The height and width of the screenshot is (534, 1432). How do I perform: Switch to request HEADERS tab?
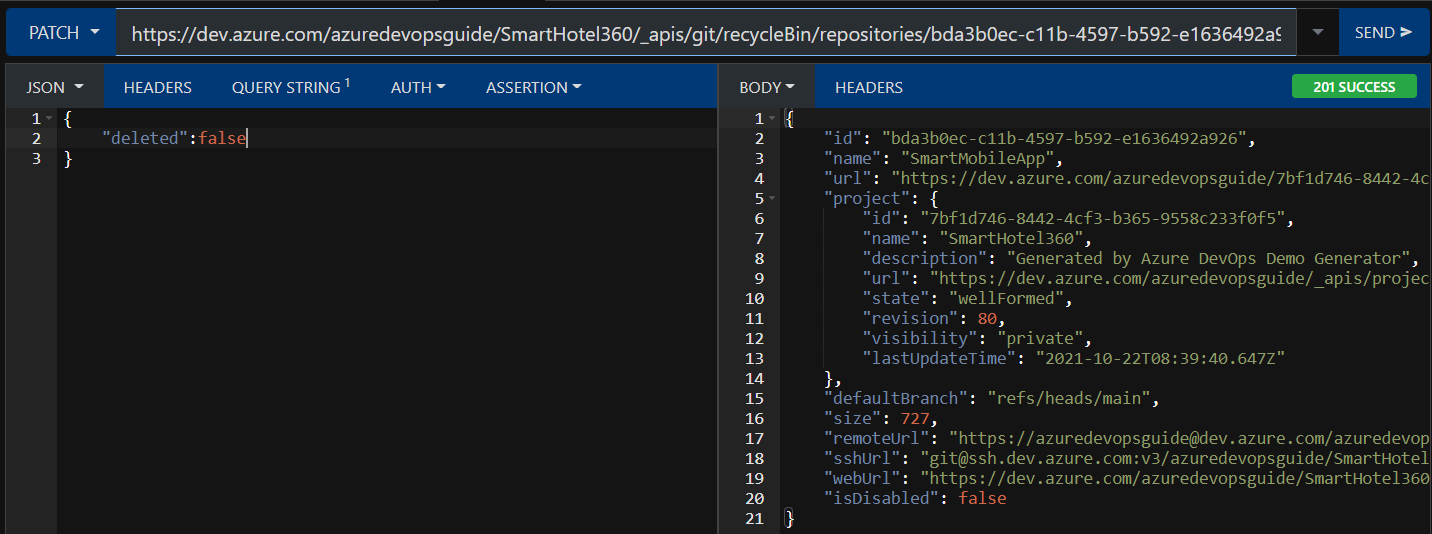tap(157, 87)
